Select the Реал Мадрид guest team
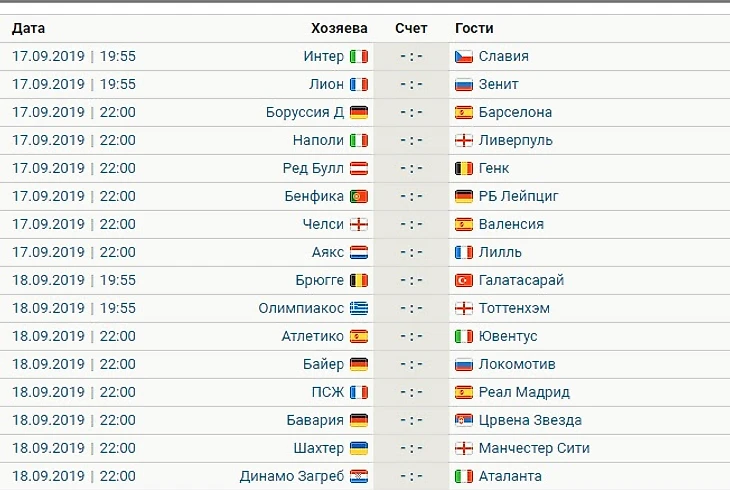Screen dimensions: 730x490 pyautogui.click(x=523, y=393)
